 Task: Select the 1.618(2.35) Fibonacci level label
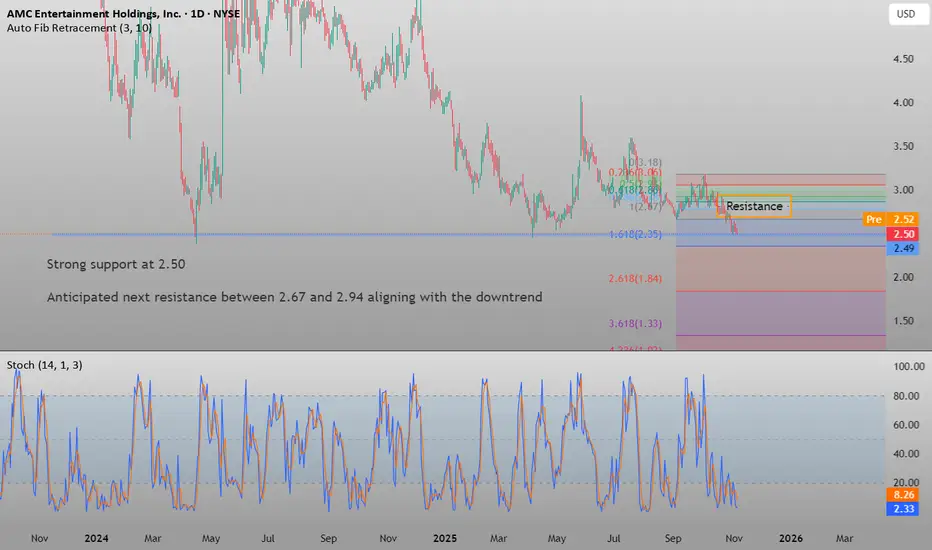[x=635, y=234]
